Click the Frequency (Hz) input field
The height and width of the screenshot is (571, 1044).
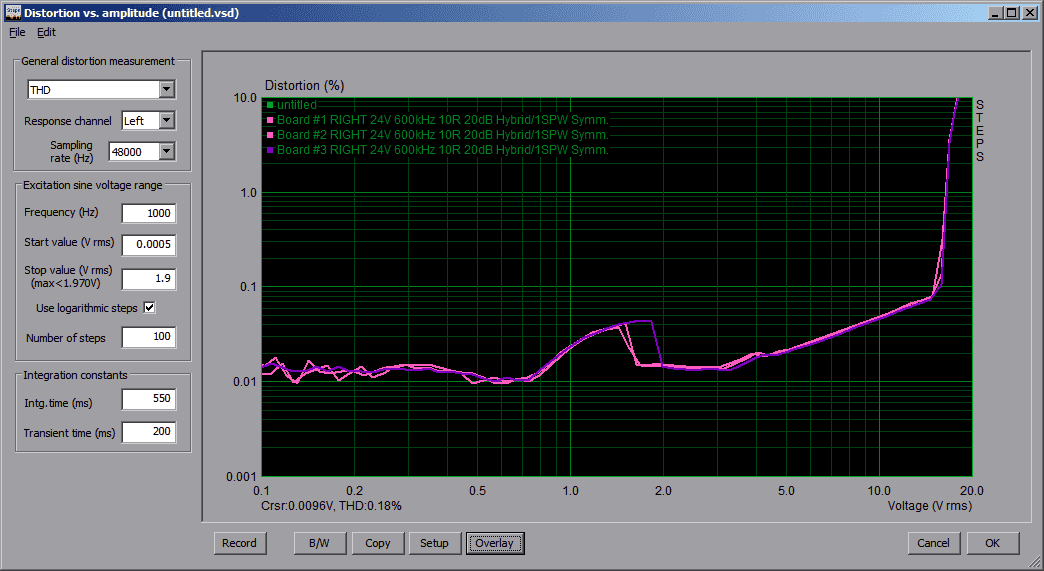tap(148, 213)
